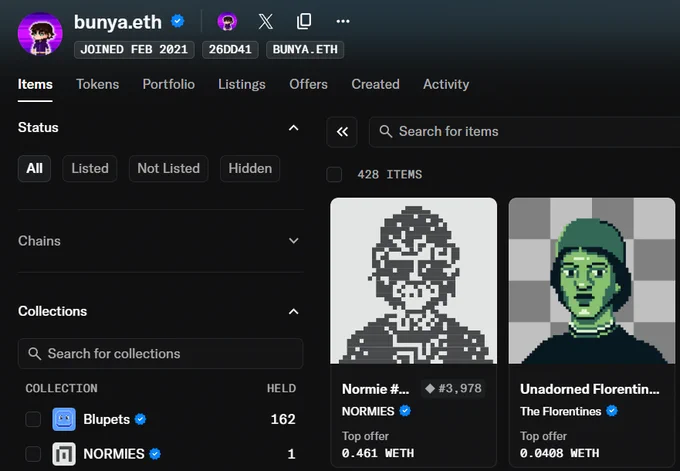The image size is (680, 471).
Task: Filter by Not Listed status
Action: 168,168
